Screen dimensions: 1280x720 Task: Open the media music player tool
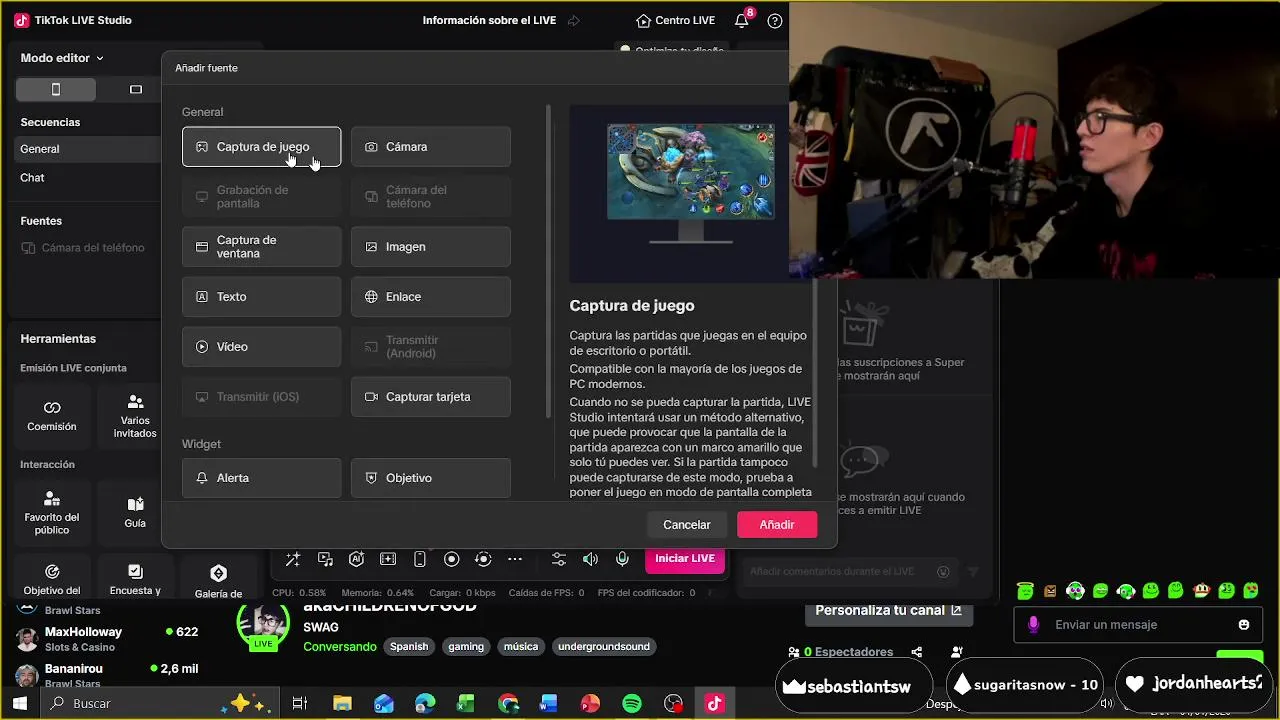tap(325, 559)
